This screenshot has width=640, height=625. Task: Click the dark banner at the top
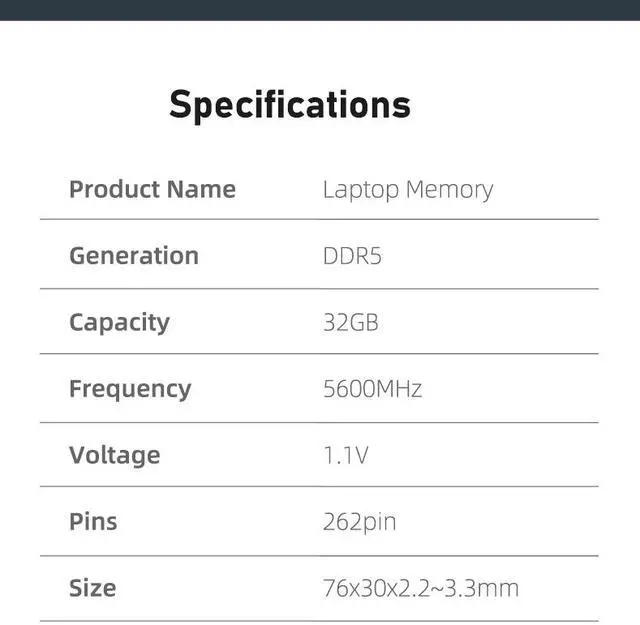coord(320,10)
